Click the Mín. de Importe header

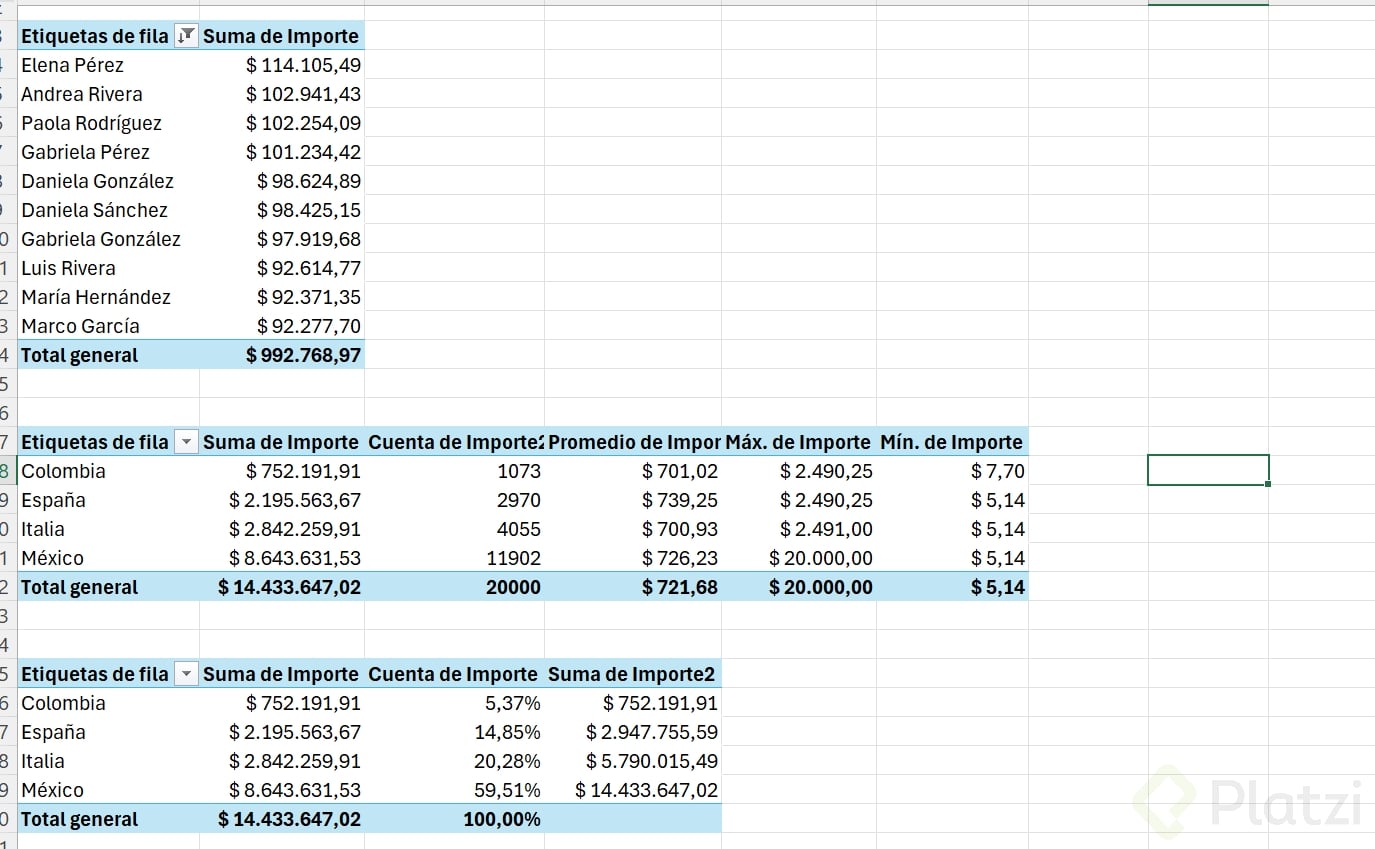click(x=951, y=442)
